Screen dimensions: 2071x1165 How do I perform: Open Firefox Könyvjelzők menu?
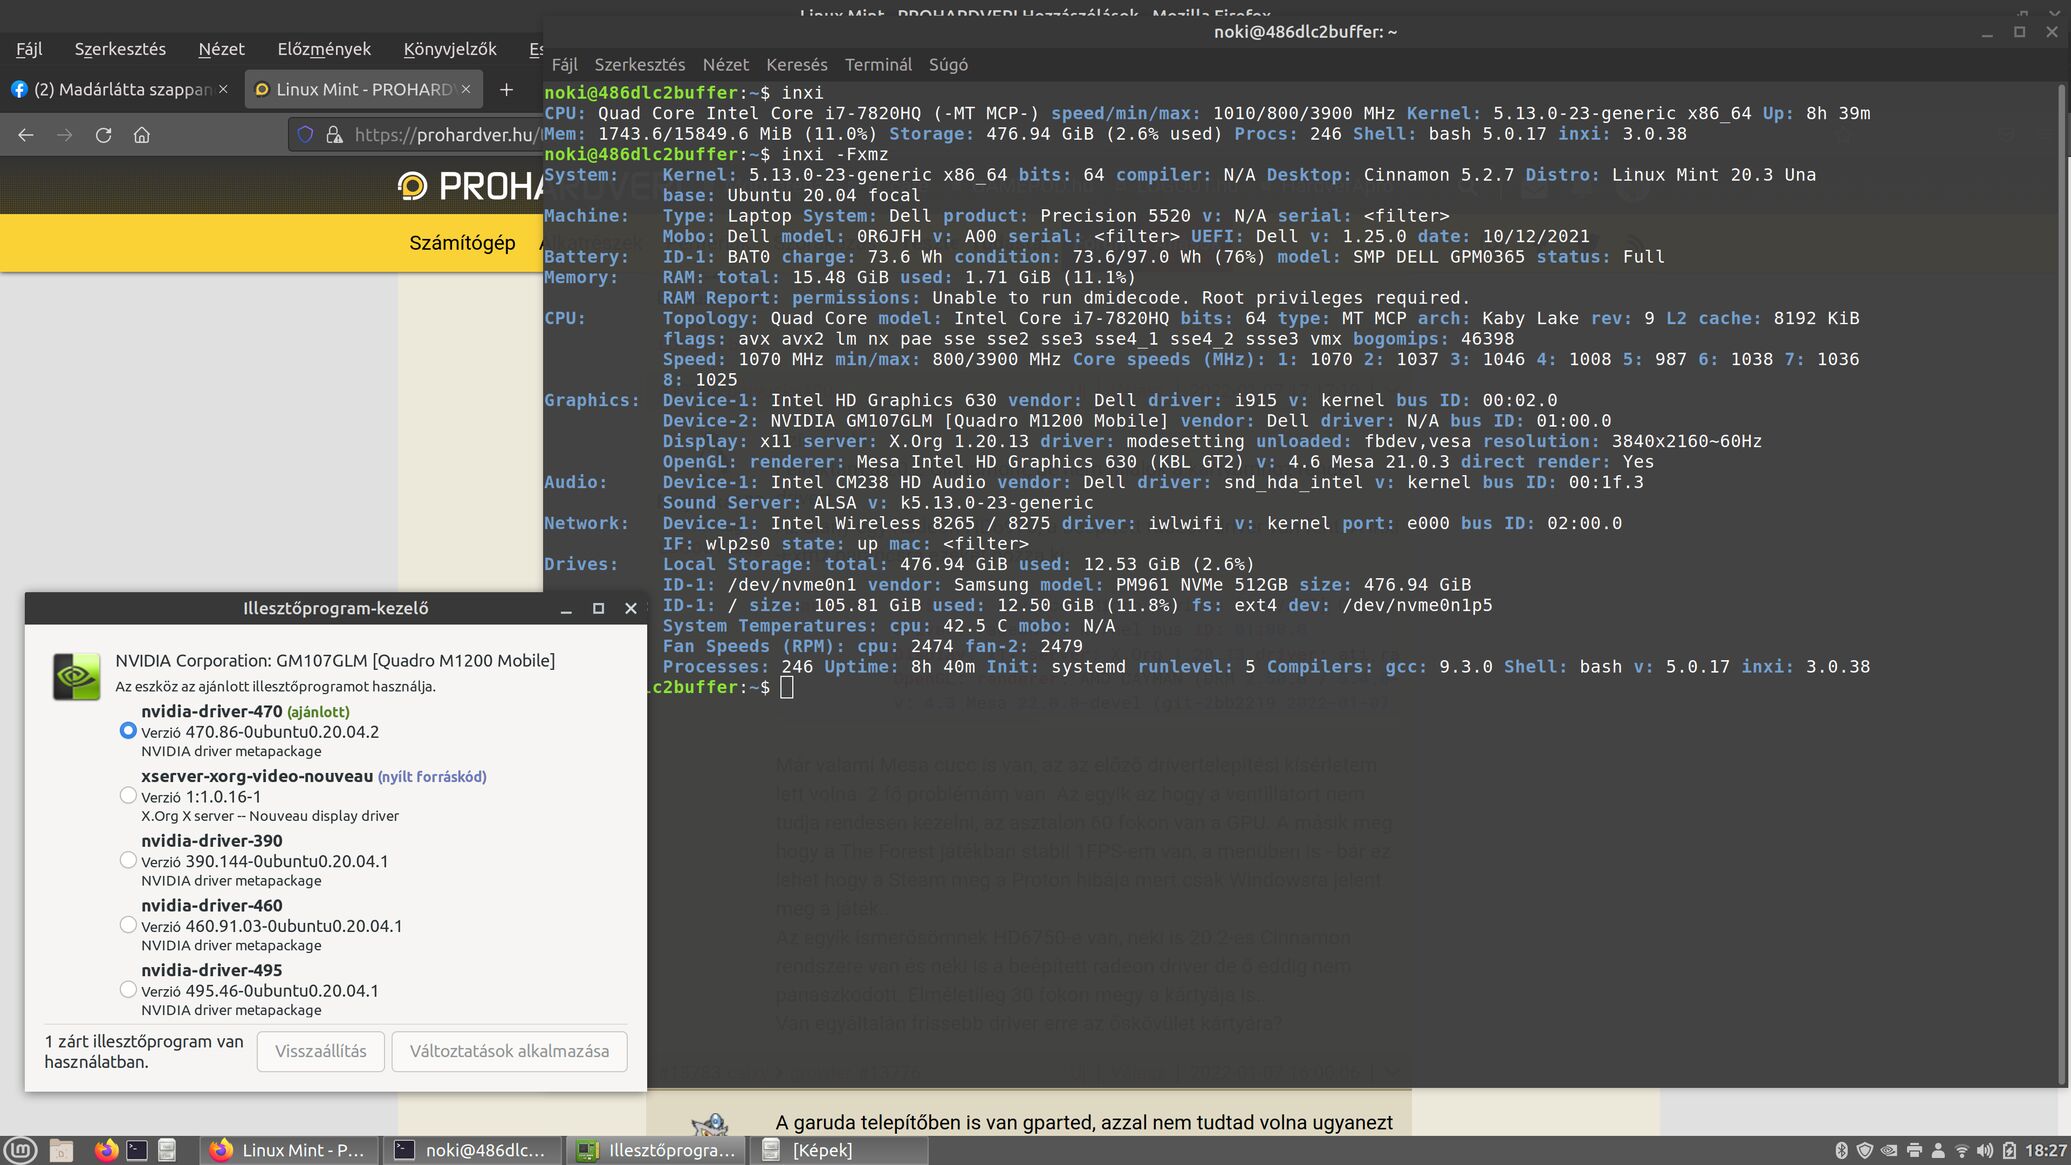[x=450, y=49]
